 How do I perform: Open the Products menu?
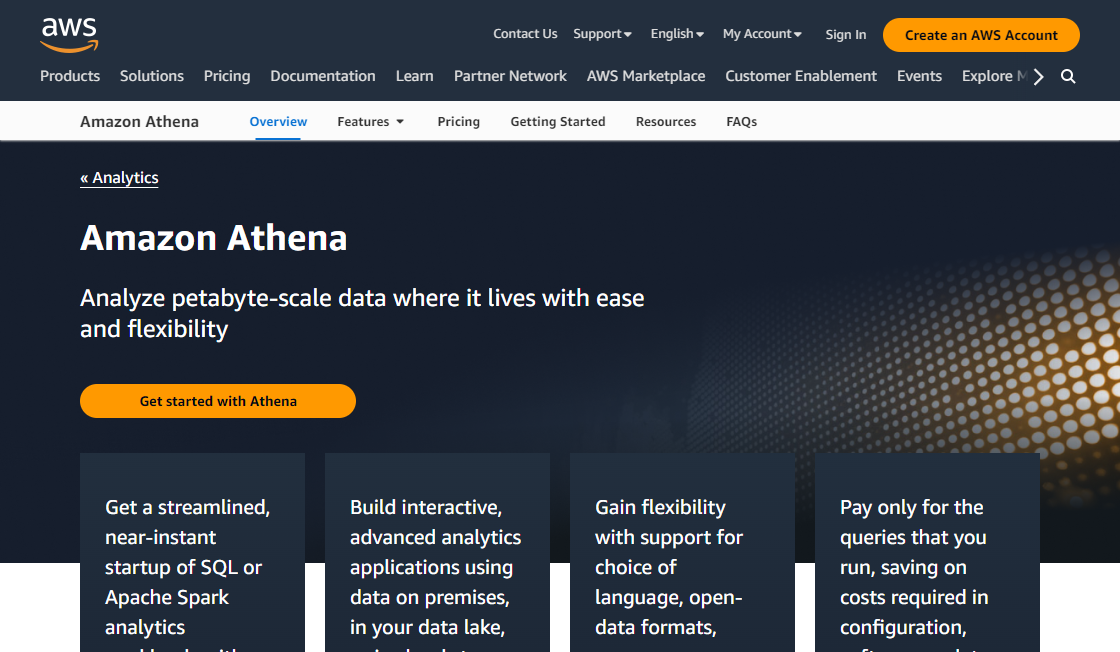pos(70,76)
